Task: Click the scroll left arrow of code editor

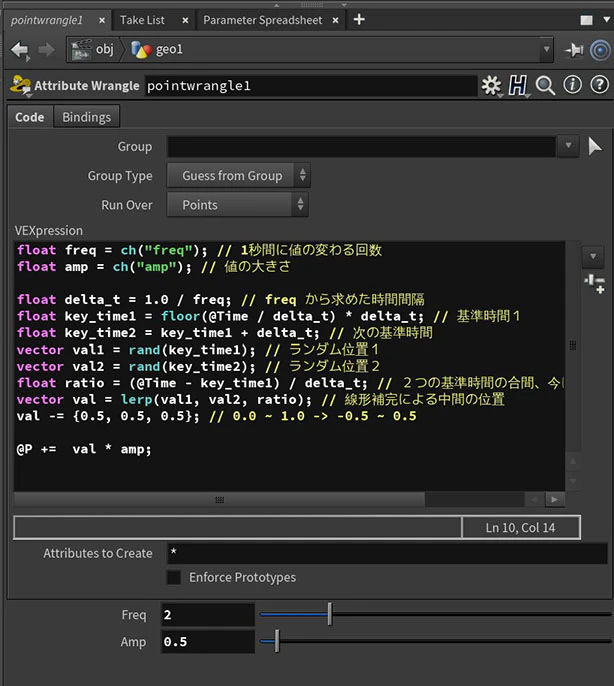Action: [534, 500]
